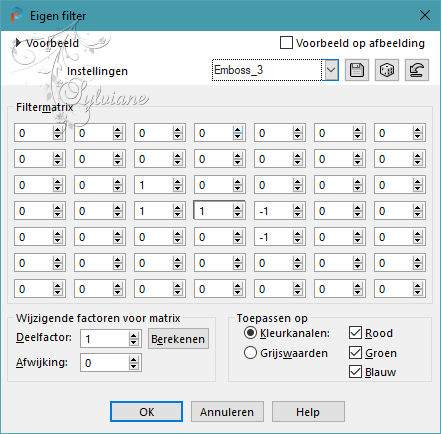Screen dimensions: 441x434
Task: Uncheck the Groen channel checkbox
Action: click(x=355, y=352)
